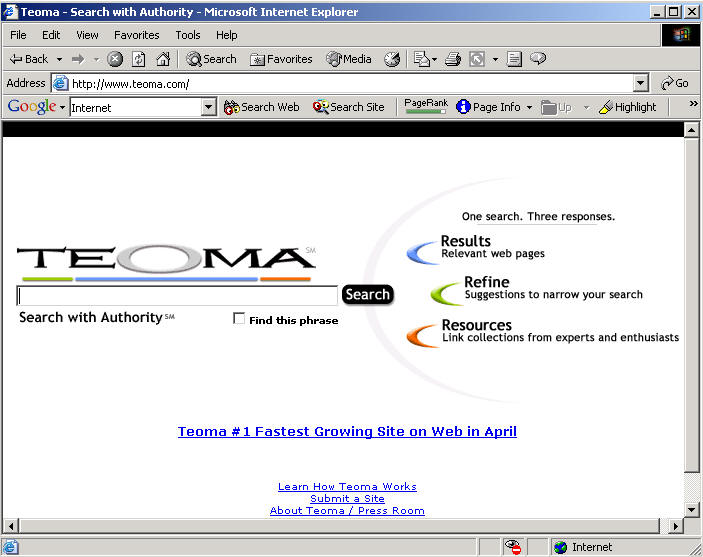Click the Print icon in toolbar
Screen dimensions: 703x557
[452, 59]
